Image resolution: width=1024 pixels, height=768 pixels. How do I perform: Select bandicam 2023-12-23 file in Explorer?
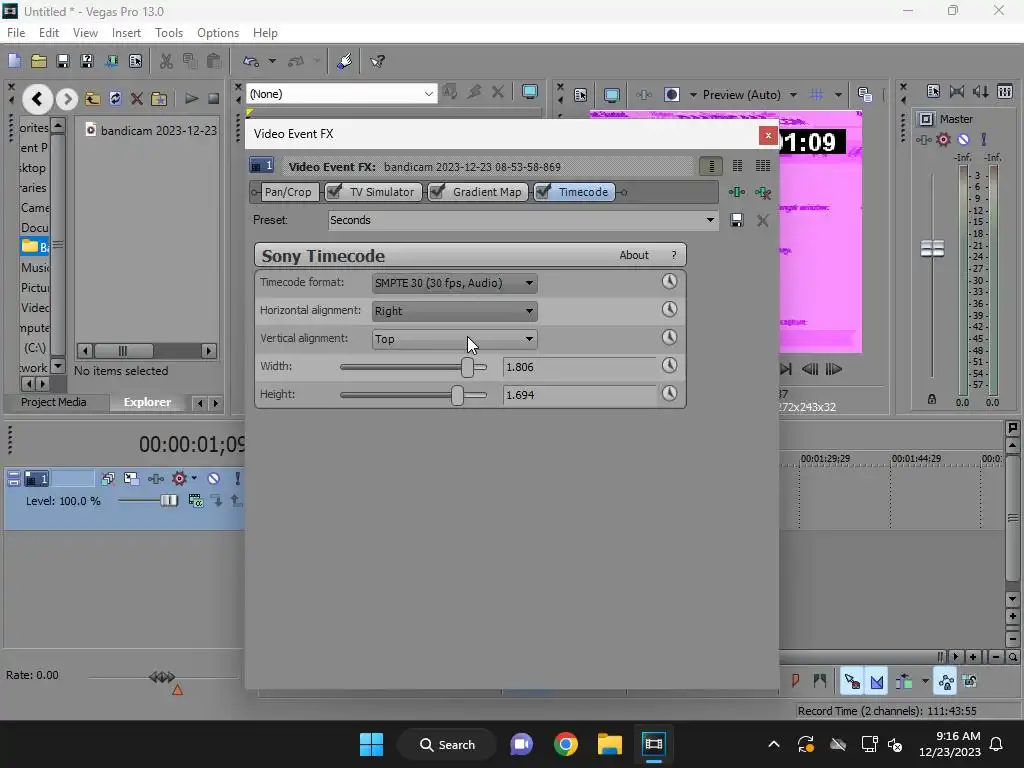coord(152,131)
